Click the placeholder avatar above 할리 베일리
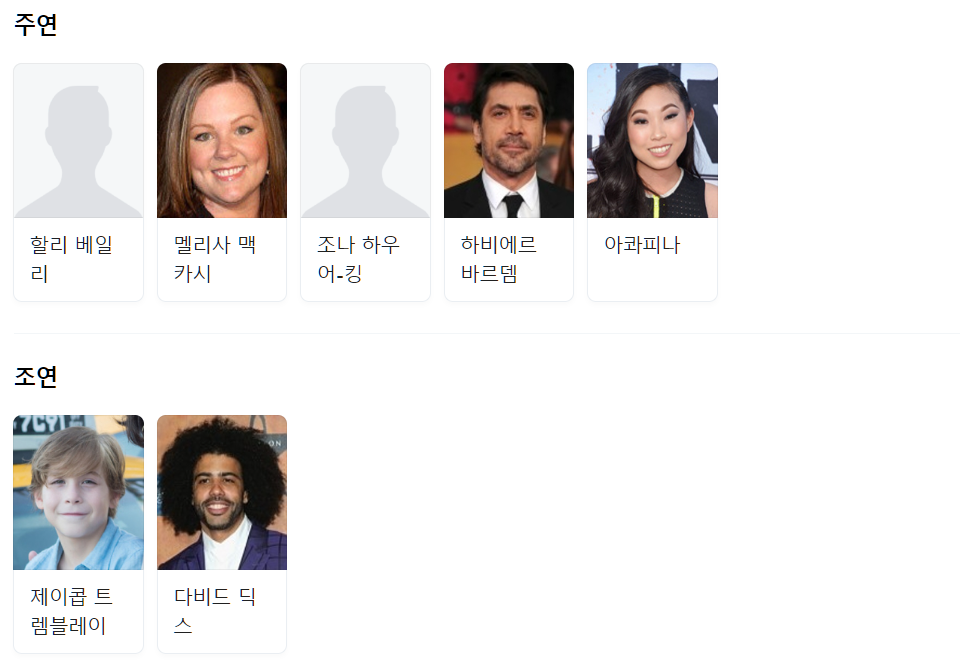 coord(78,140)
